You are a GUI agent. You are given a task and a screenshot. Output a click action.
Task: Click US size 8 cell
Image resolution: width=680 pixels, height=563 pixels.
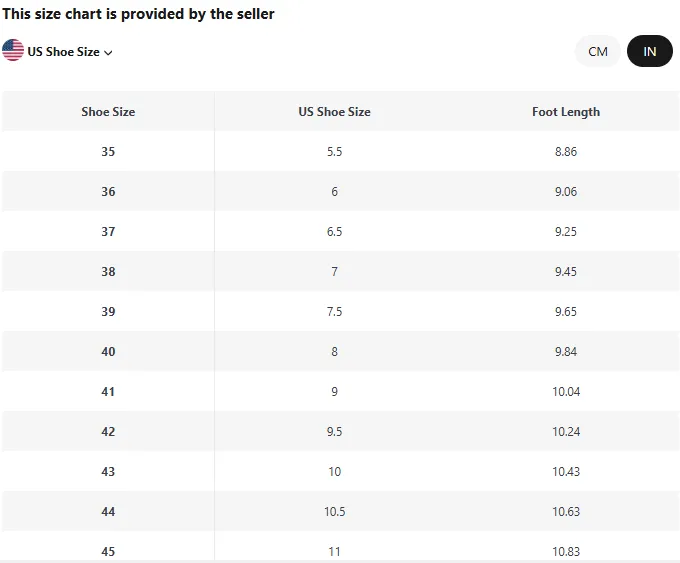click(334, 351)
